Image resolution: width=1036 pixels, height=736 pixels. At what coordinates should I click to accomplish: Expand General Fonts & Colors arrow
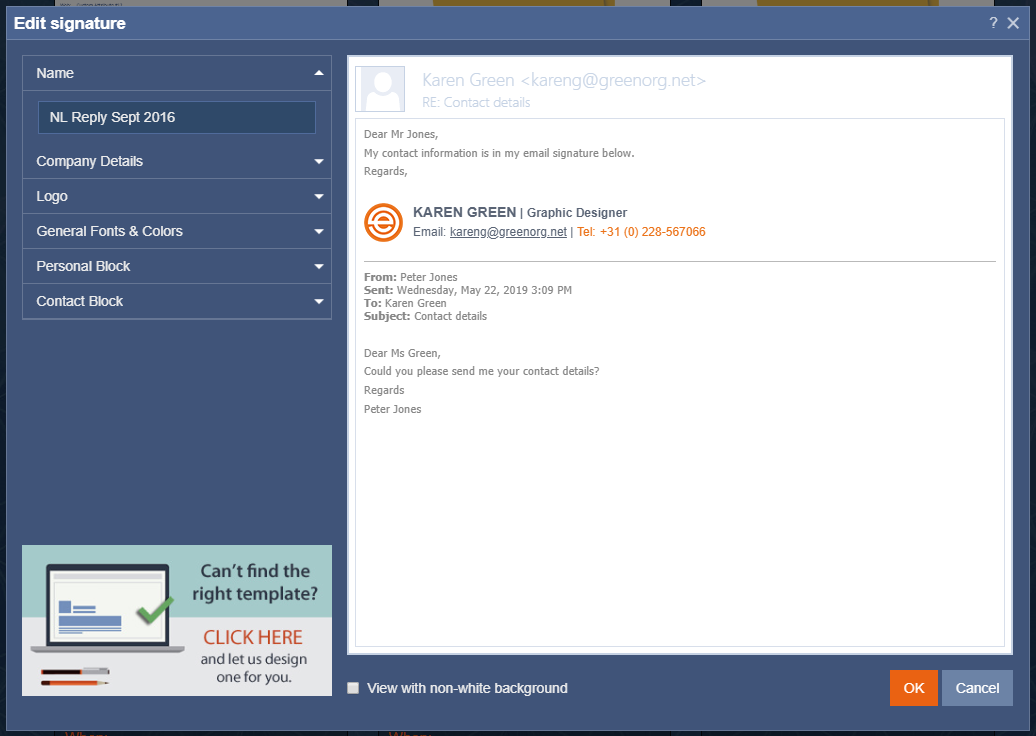point(318,232)
